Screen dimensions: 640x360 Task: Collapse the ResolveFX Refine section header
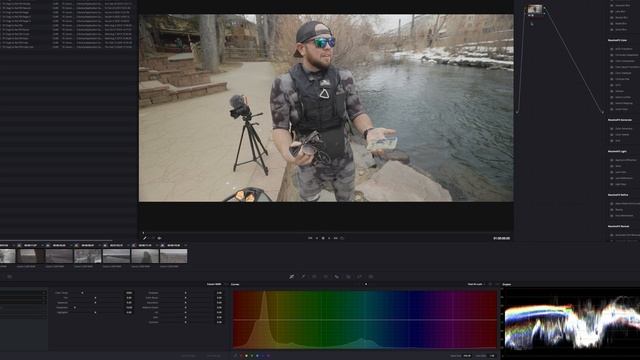point(618,195)
